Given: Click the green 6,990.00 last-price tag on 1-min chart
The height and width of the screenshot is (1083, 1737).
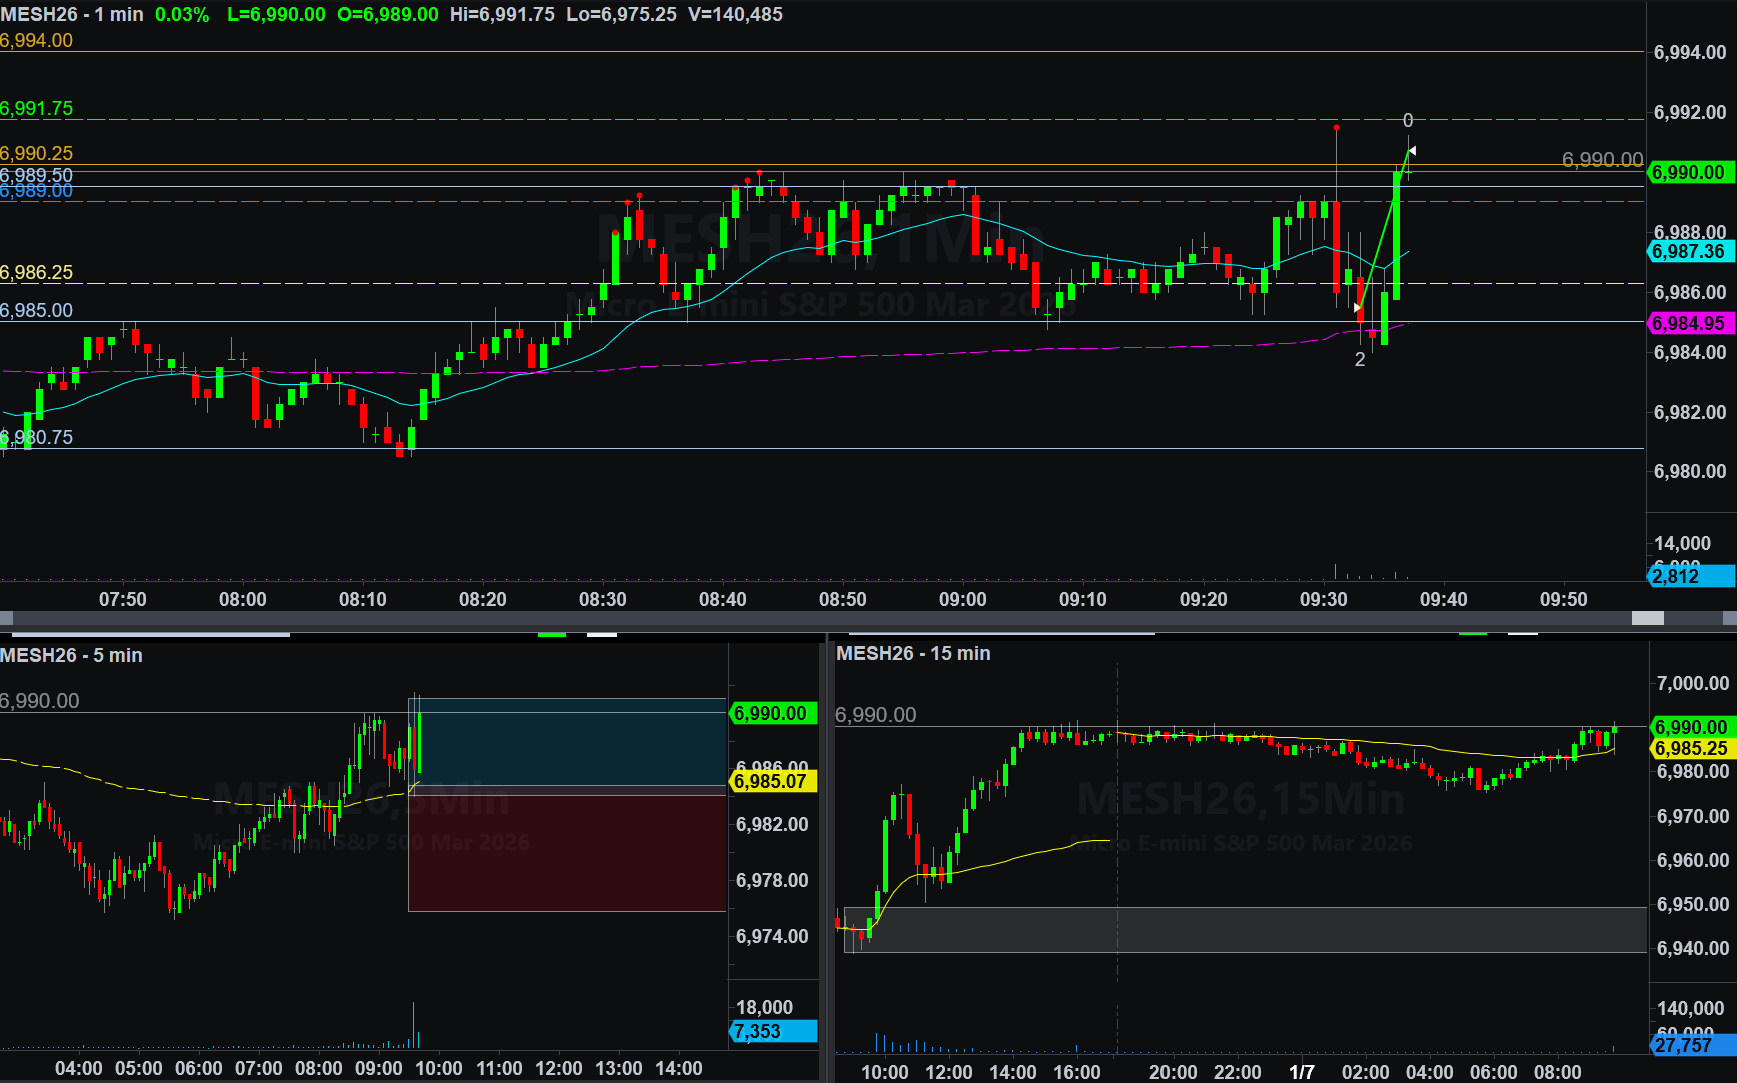Looking at the screenshot, I should 1689,172.
